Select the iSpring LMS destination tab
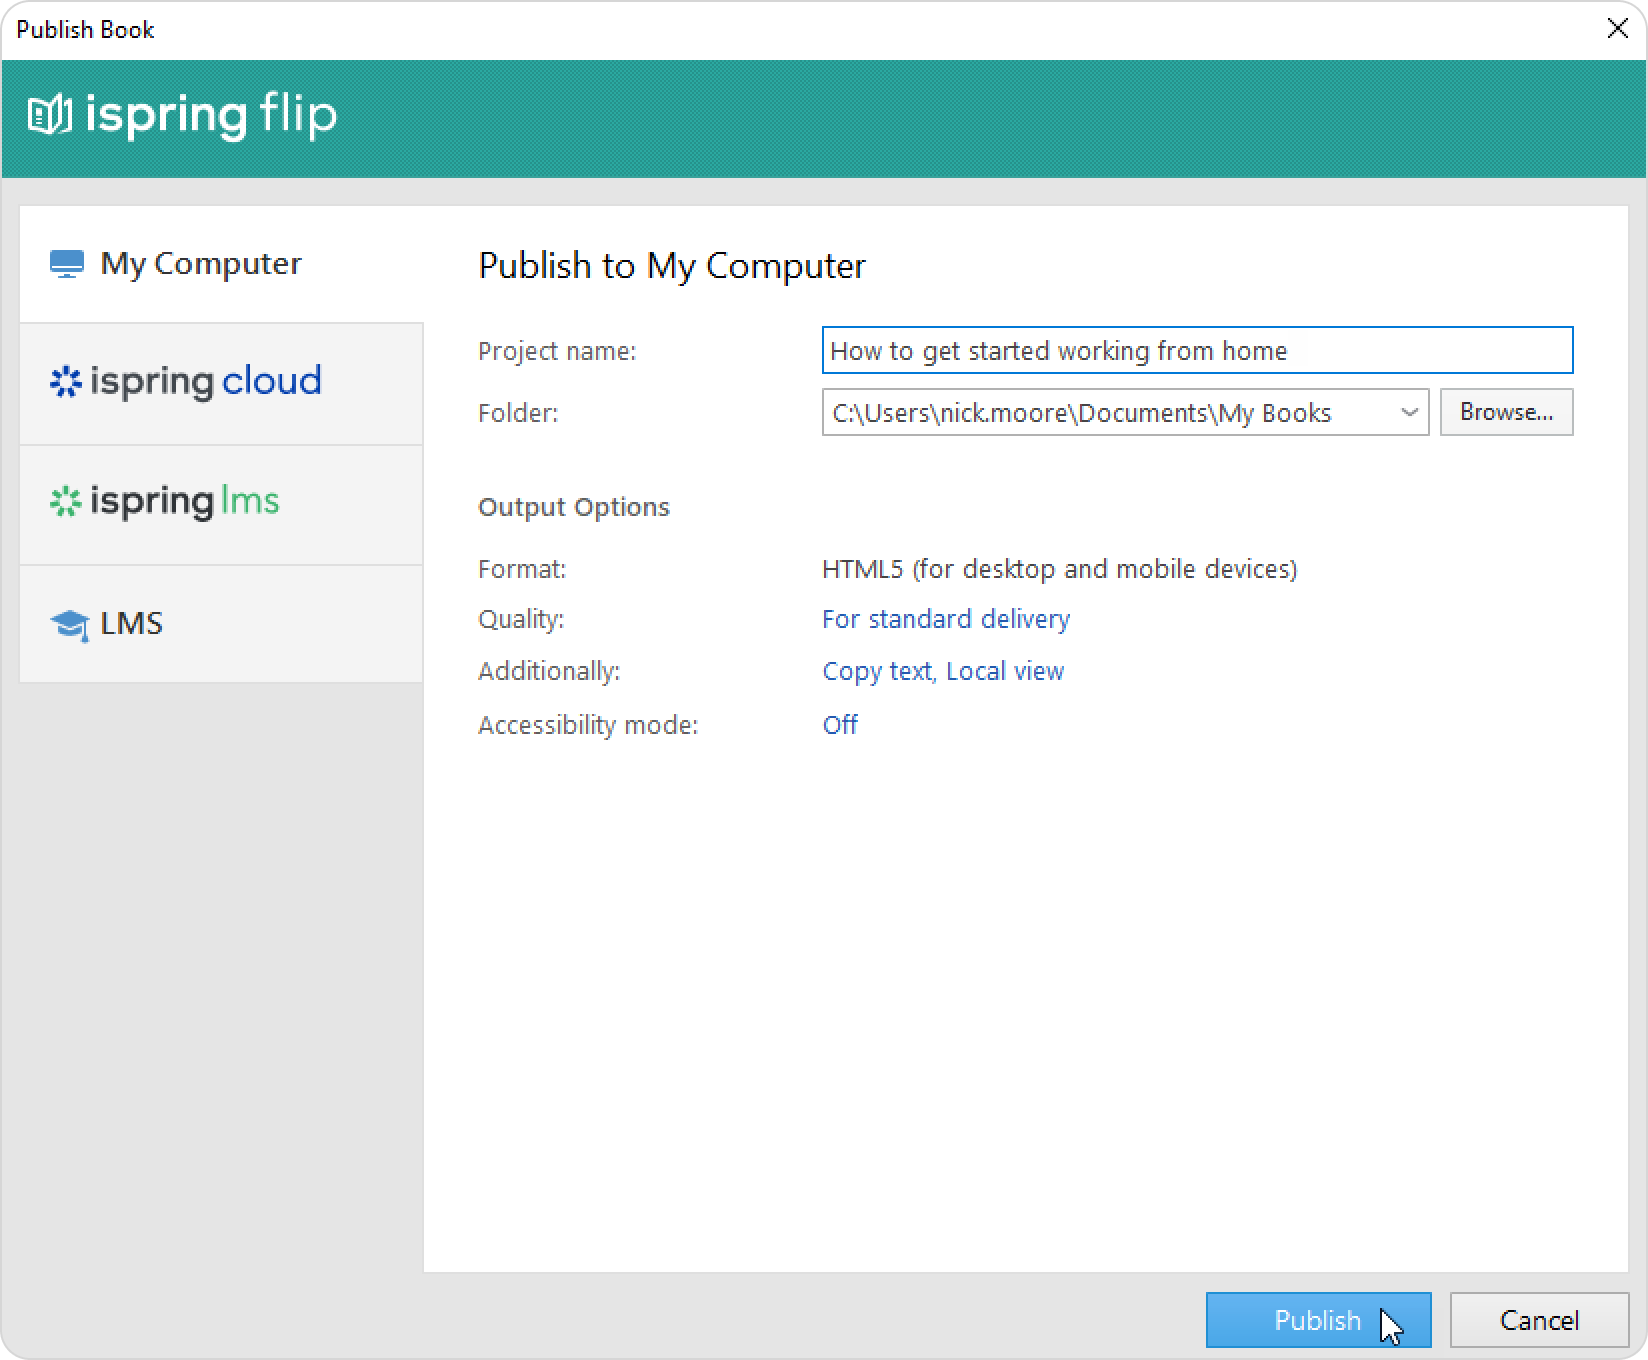Image resolution: width=1648 pixels, height=1360 pixels. [220, 502]
